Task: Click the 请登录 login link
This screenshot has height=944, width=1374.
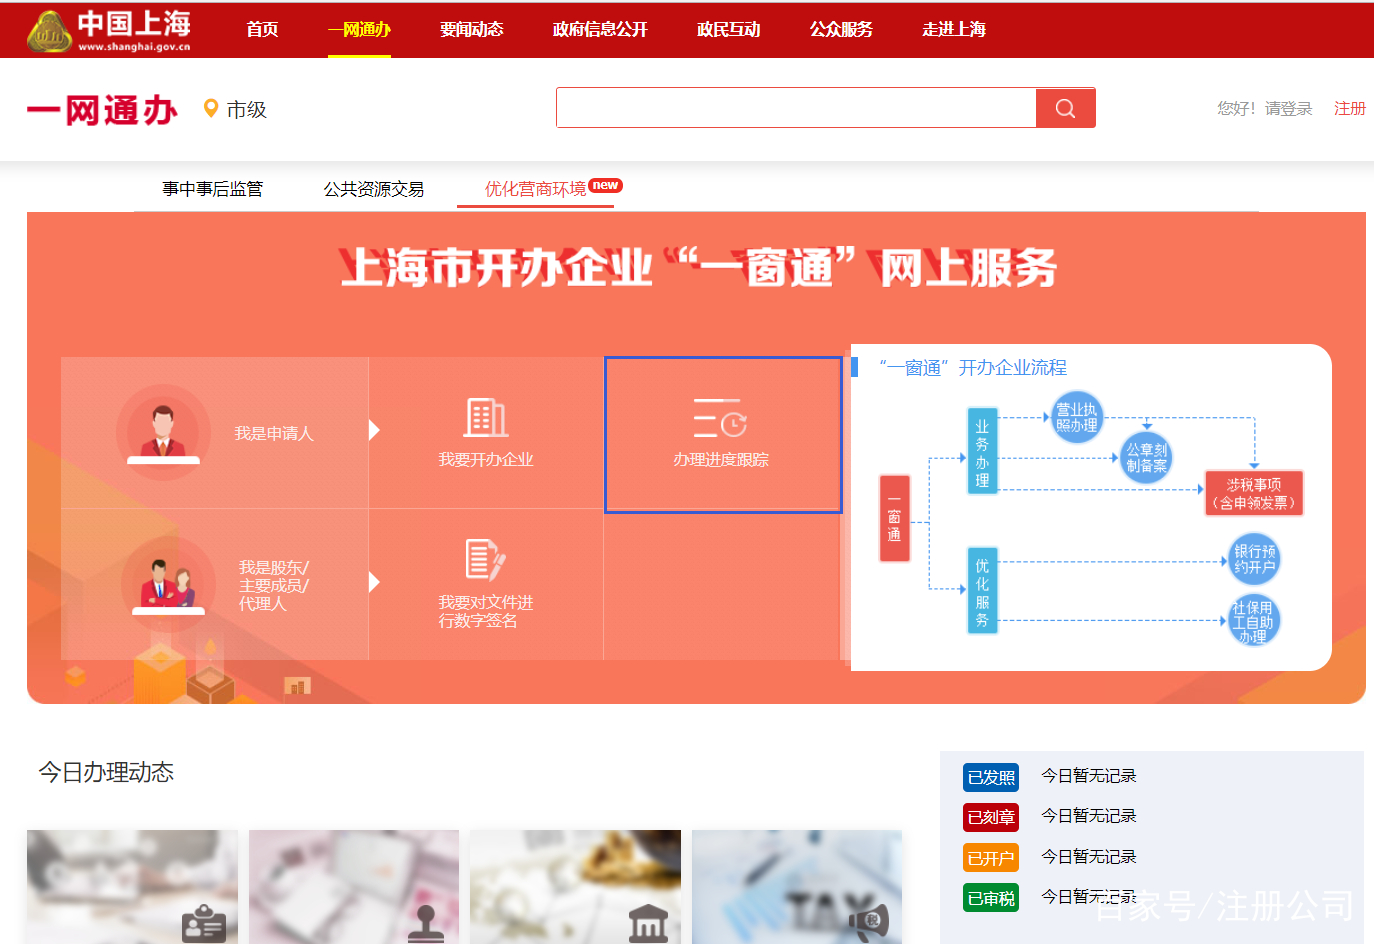Action: [x=1287, y=107]
